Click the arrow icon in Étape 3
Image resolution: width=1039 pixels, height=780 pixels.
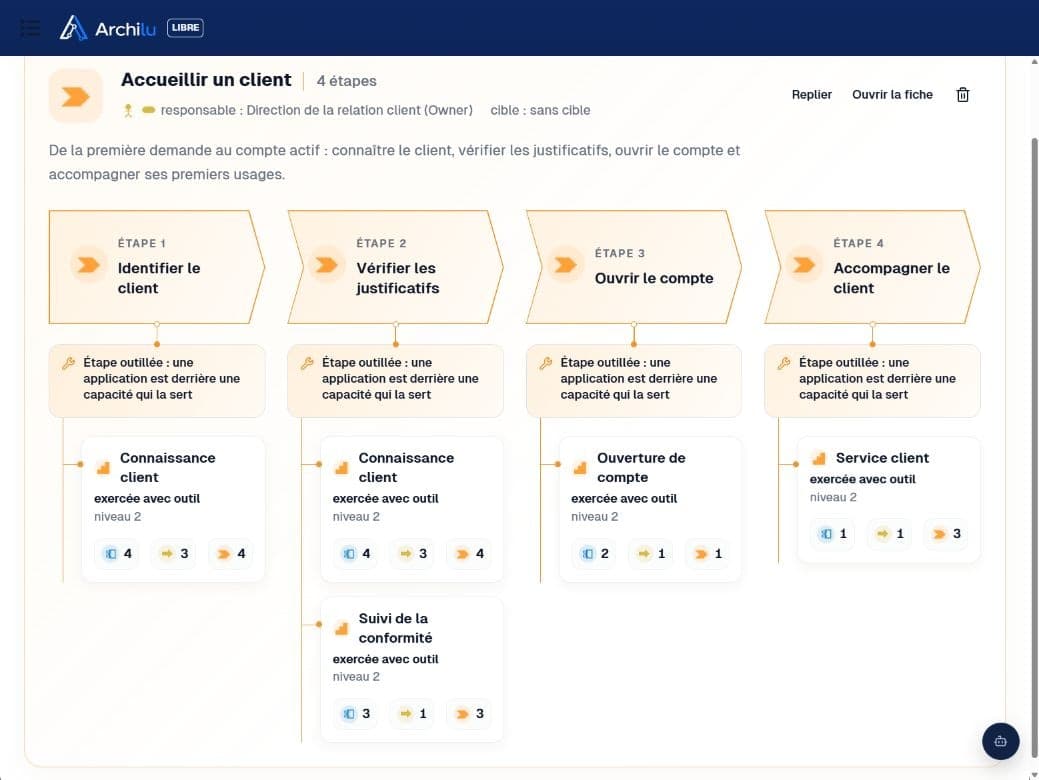(565, 265)
